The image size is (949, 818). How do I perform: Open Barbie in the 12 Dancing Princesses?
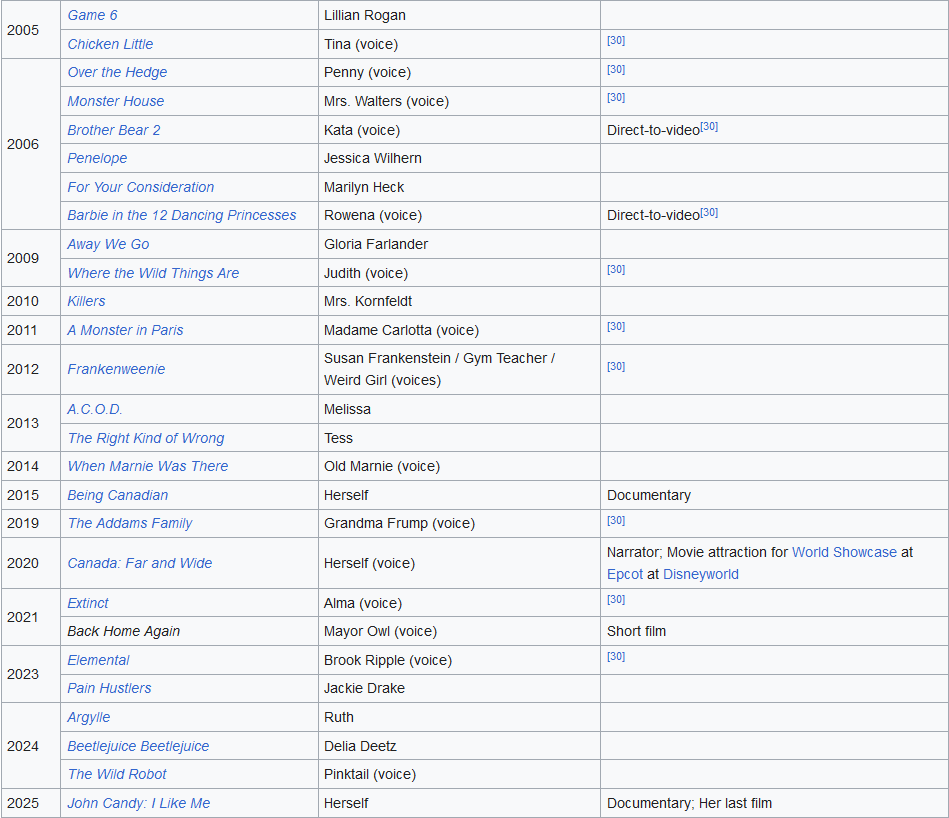[182, 215]
